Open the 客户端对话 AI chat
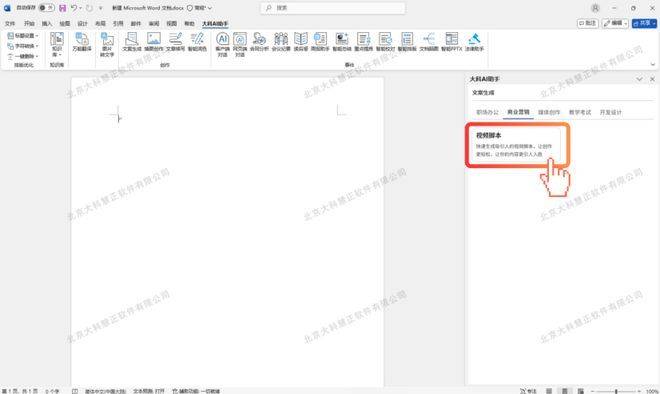The image size is (660, 394). point(222,45)
